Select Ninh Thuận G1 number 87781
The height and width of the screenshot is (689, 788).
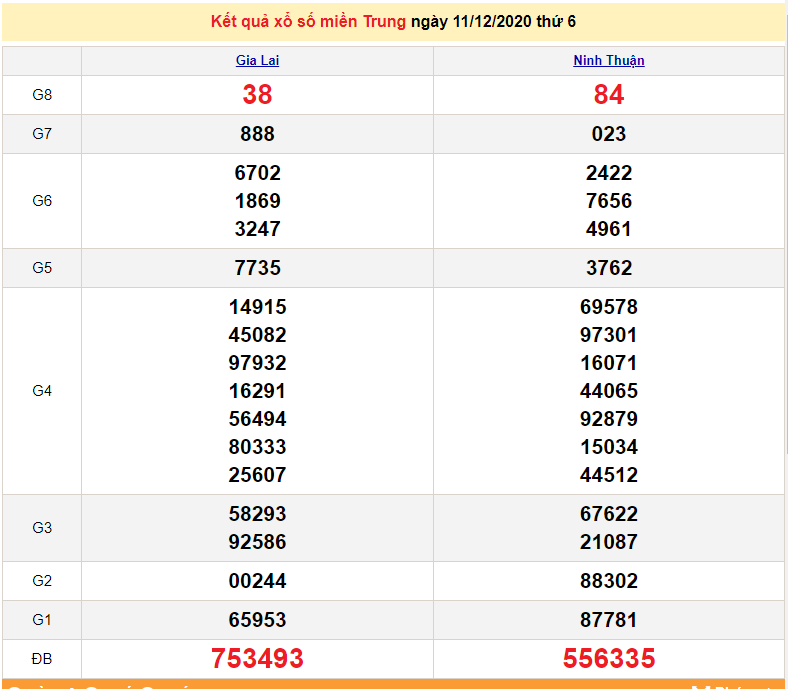[x=608, y=620]
